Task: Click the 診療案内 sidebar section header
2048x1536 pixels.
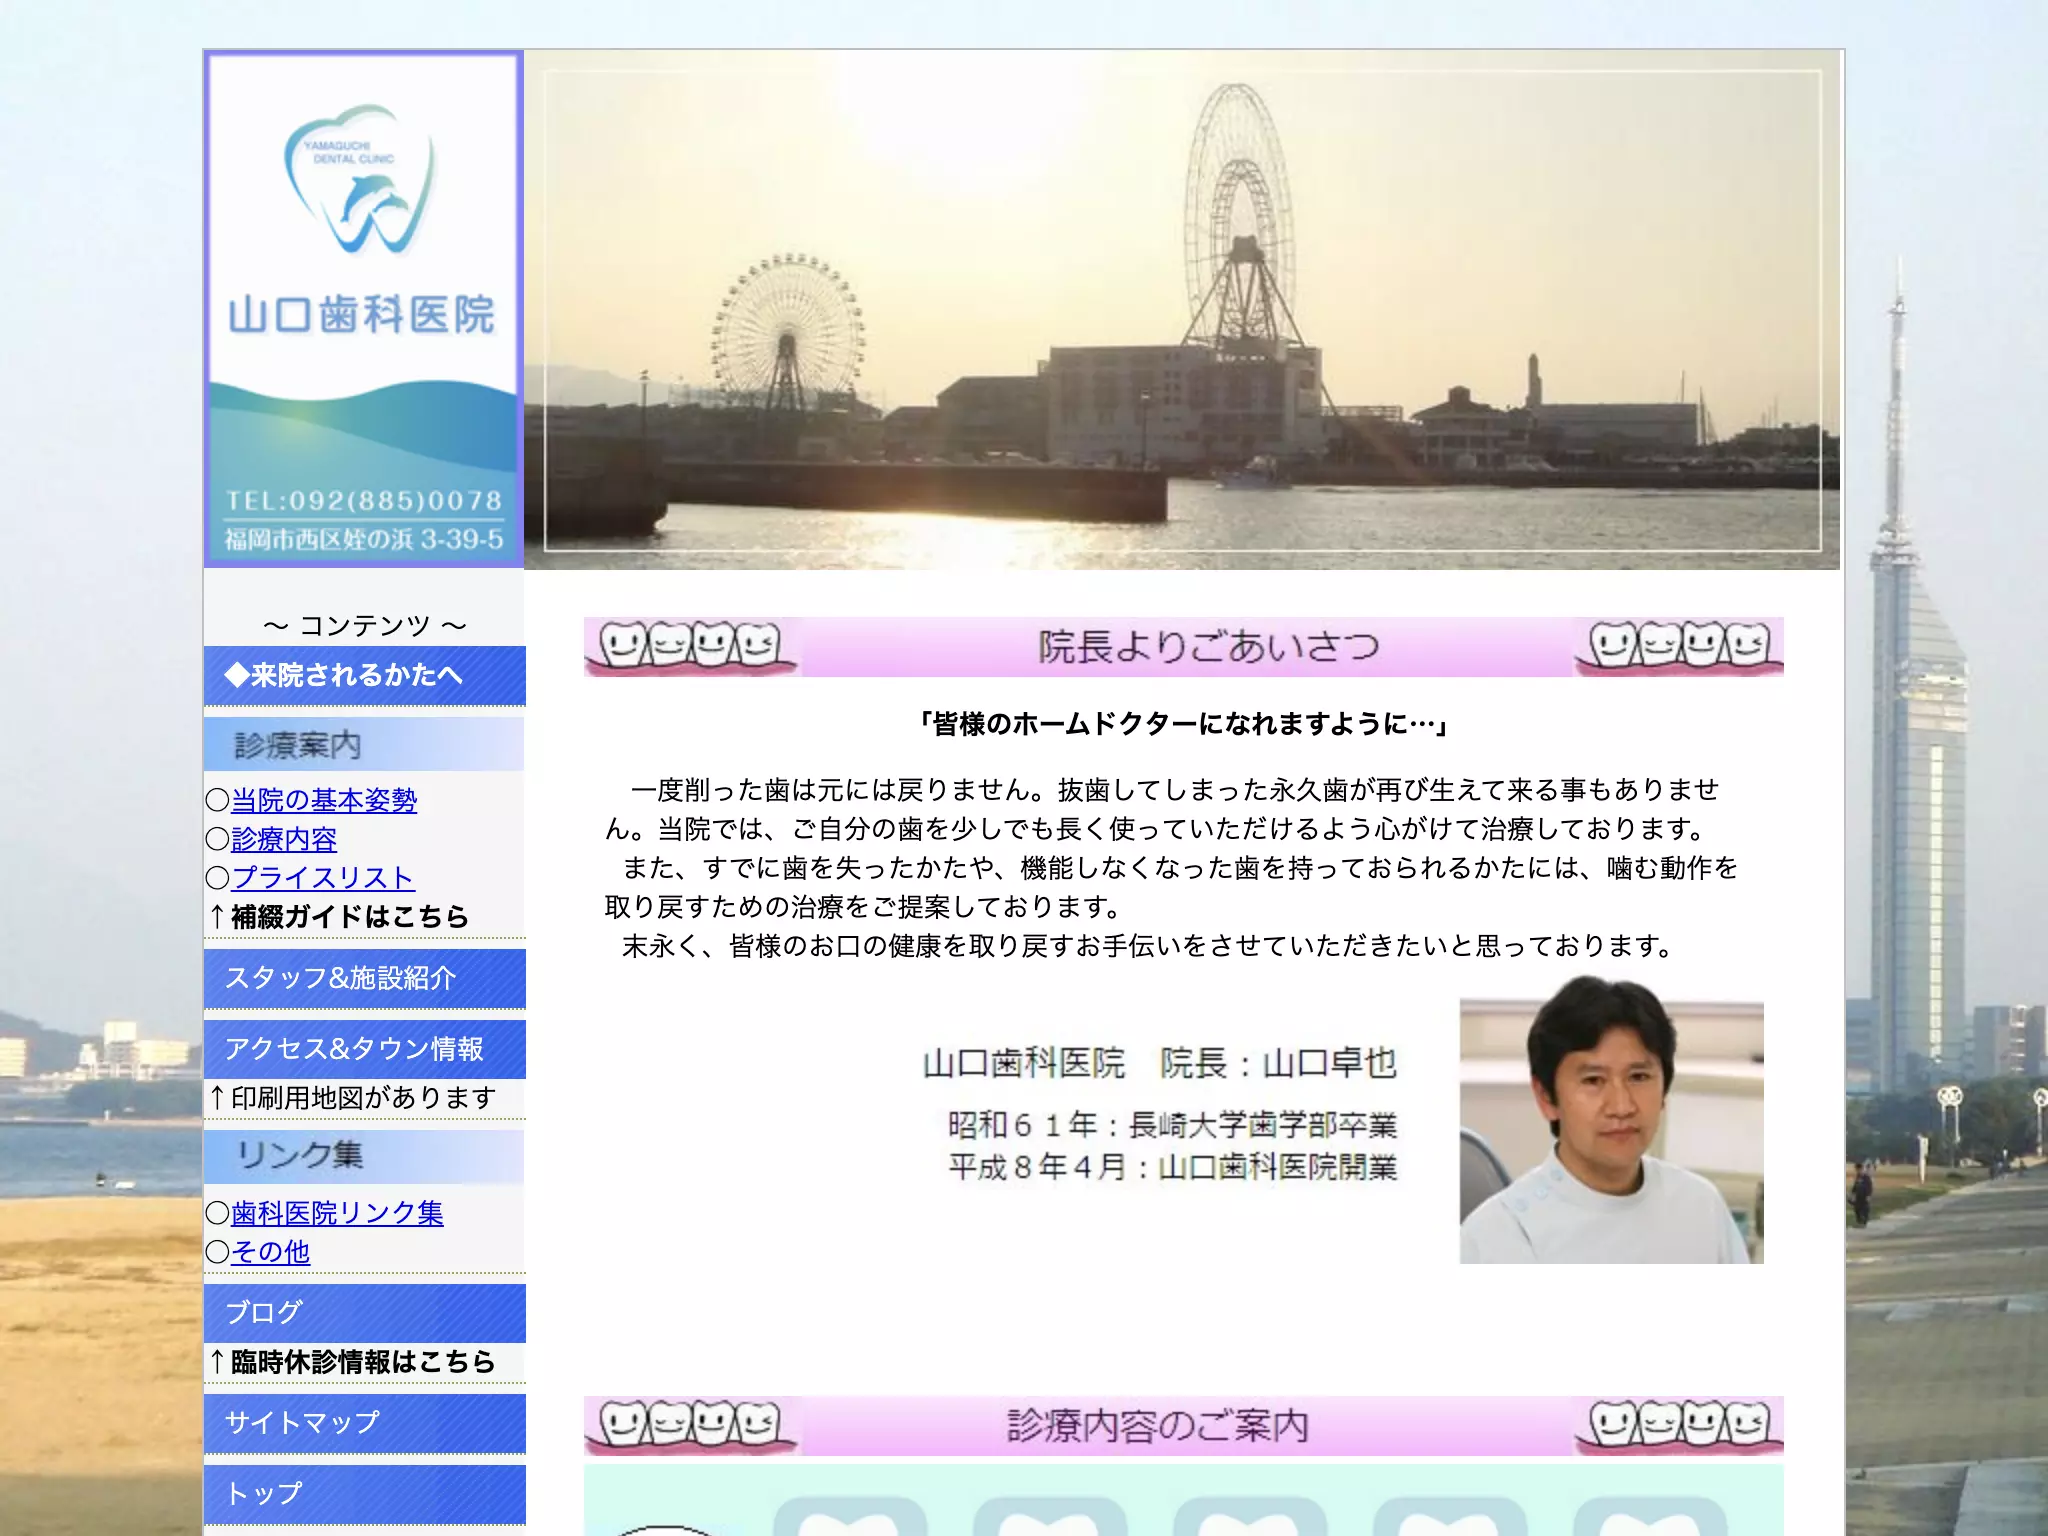Action: pyautogui.click(x=364, y=745)
